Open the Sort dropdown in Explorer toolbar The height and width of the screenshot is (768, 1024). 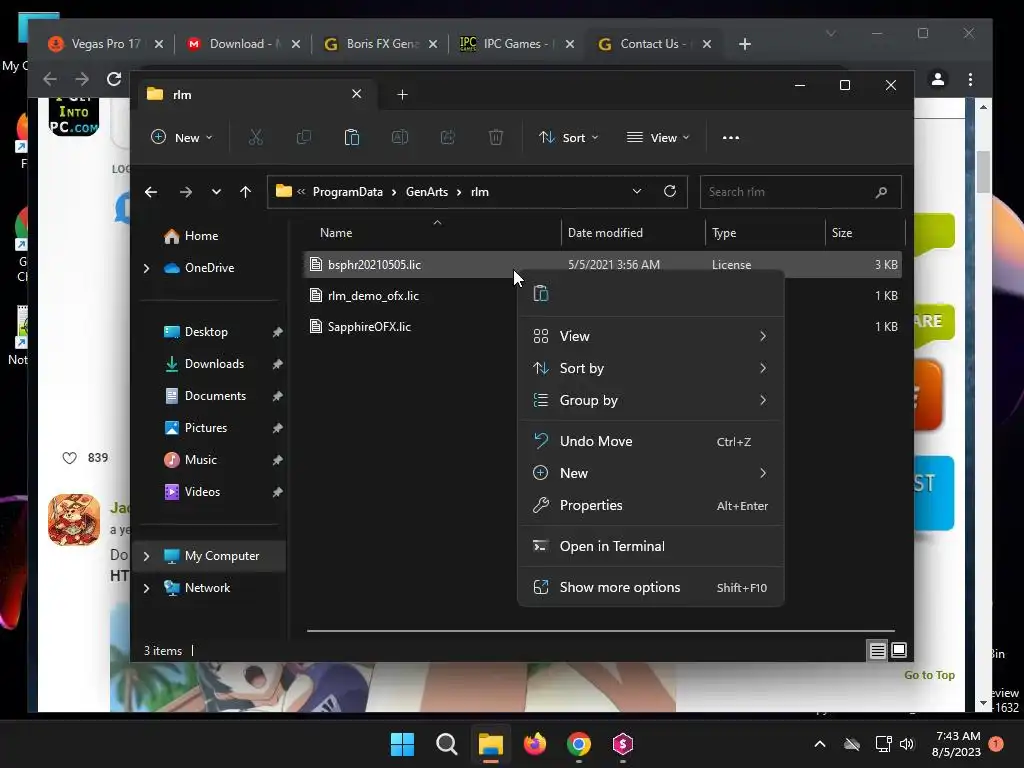tap(568, 137)
